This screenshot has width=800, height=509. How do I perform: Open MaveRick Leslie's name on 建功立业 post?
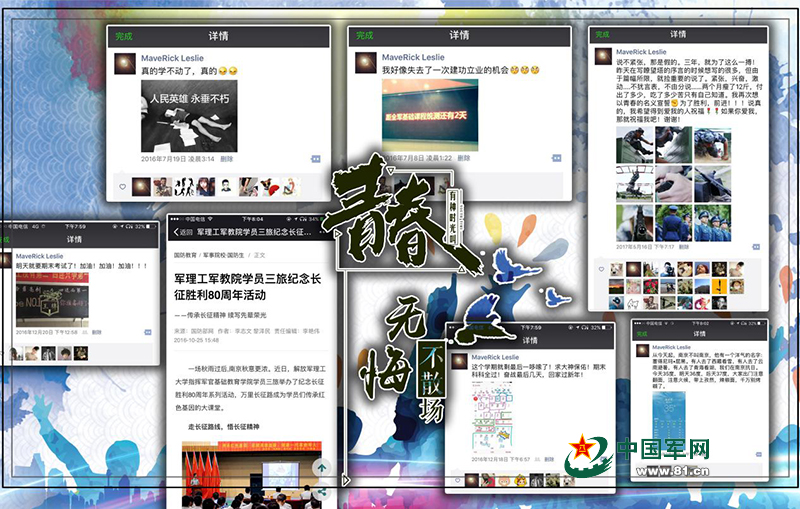pyautogui.click(x=413, y=57)
